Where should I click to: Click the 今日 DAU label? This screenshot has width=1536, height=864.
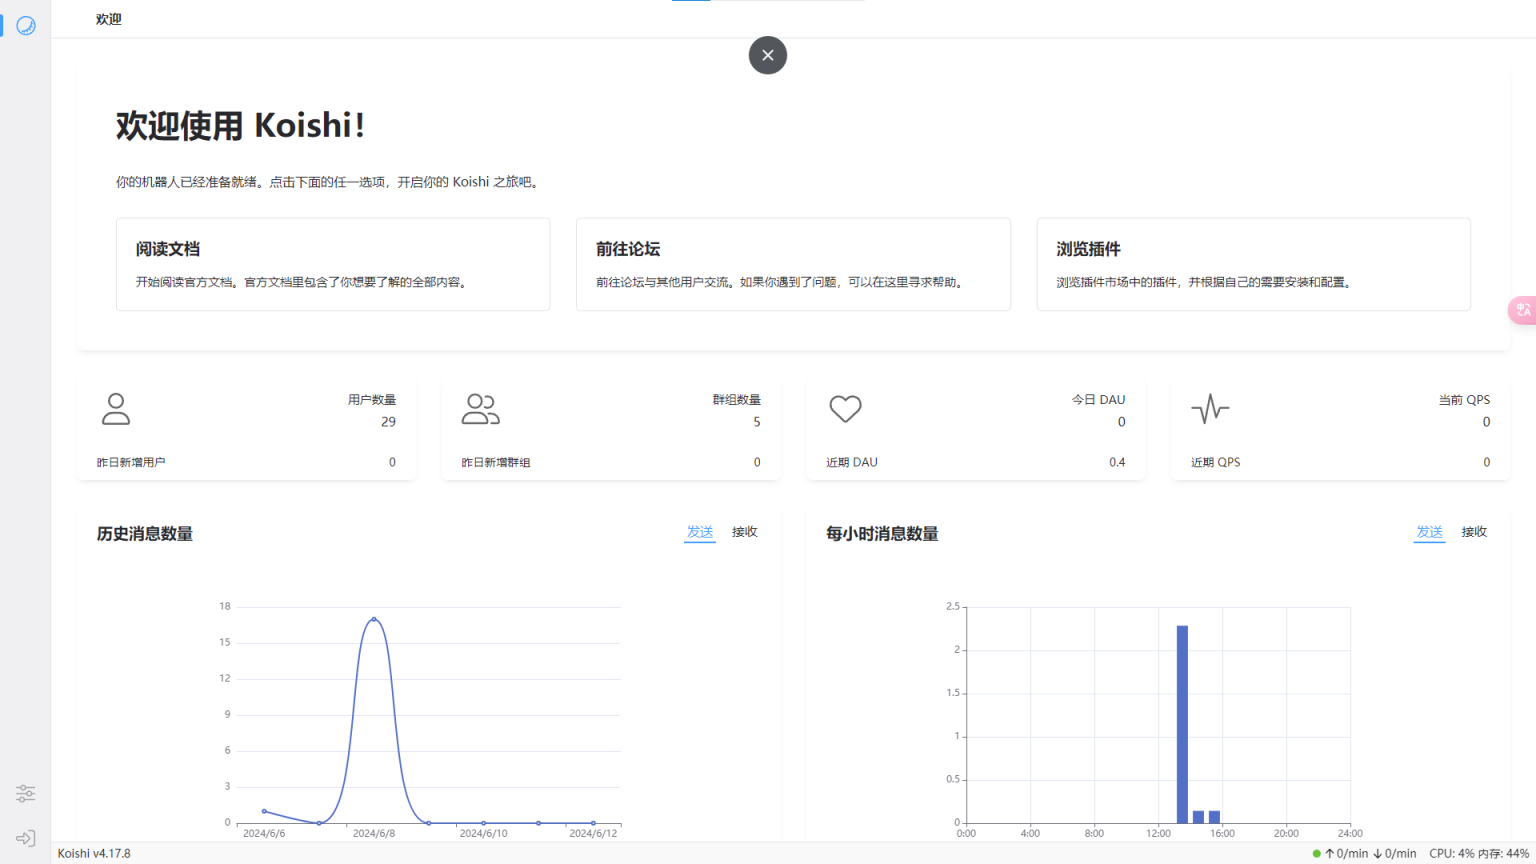(1098, 400)
